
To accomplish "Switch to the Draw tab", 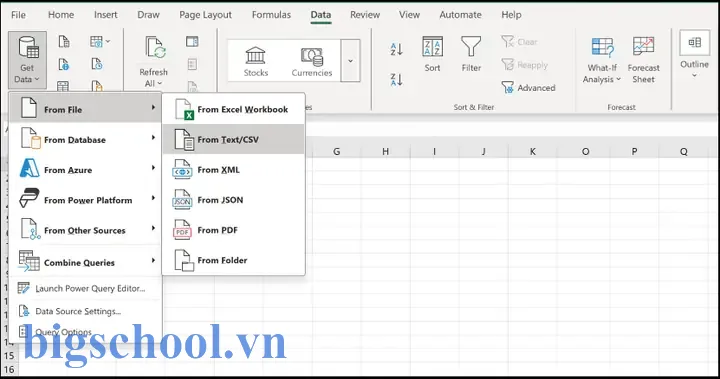I will [x=148, y=15].
